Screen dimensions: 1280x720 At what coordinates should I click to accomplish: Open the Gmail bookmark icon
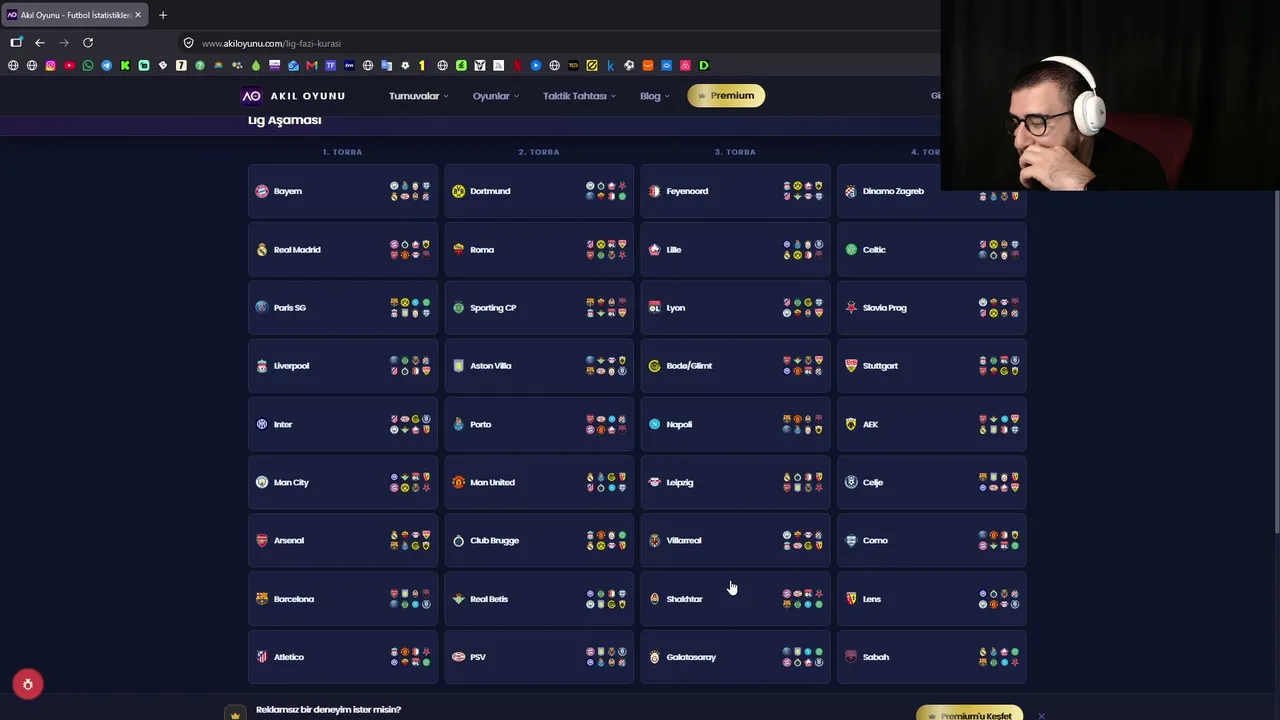pos(312,66)
